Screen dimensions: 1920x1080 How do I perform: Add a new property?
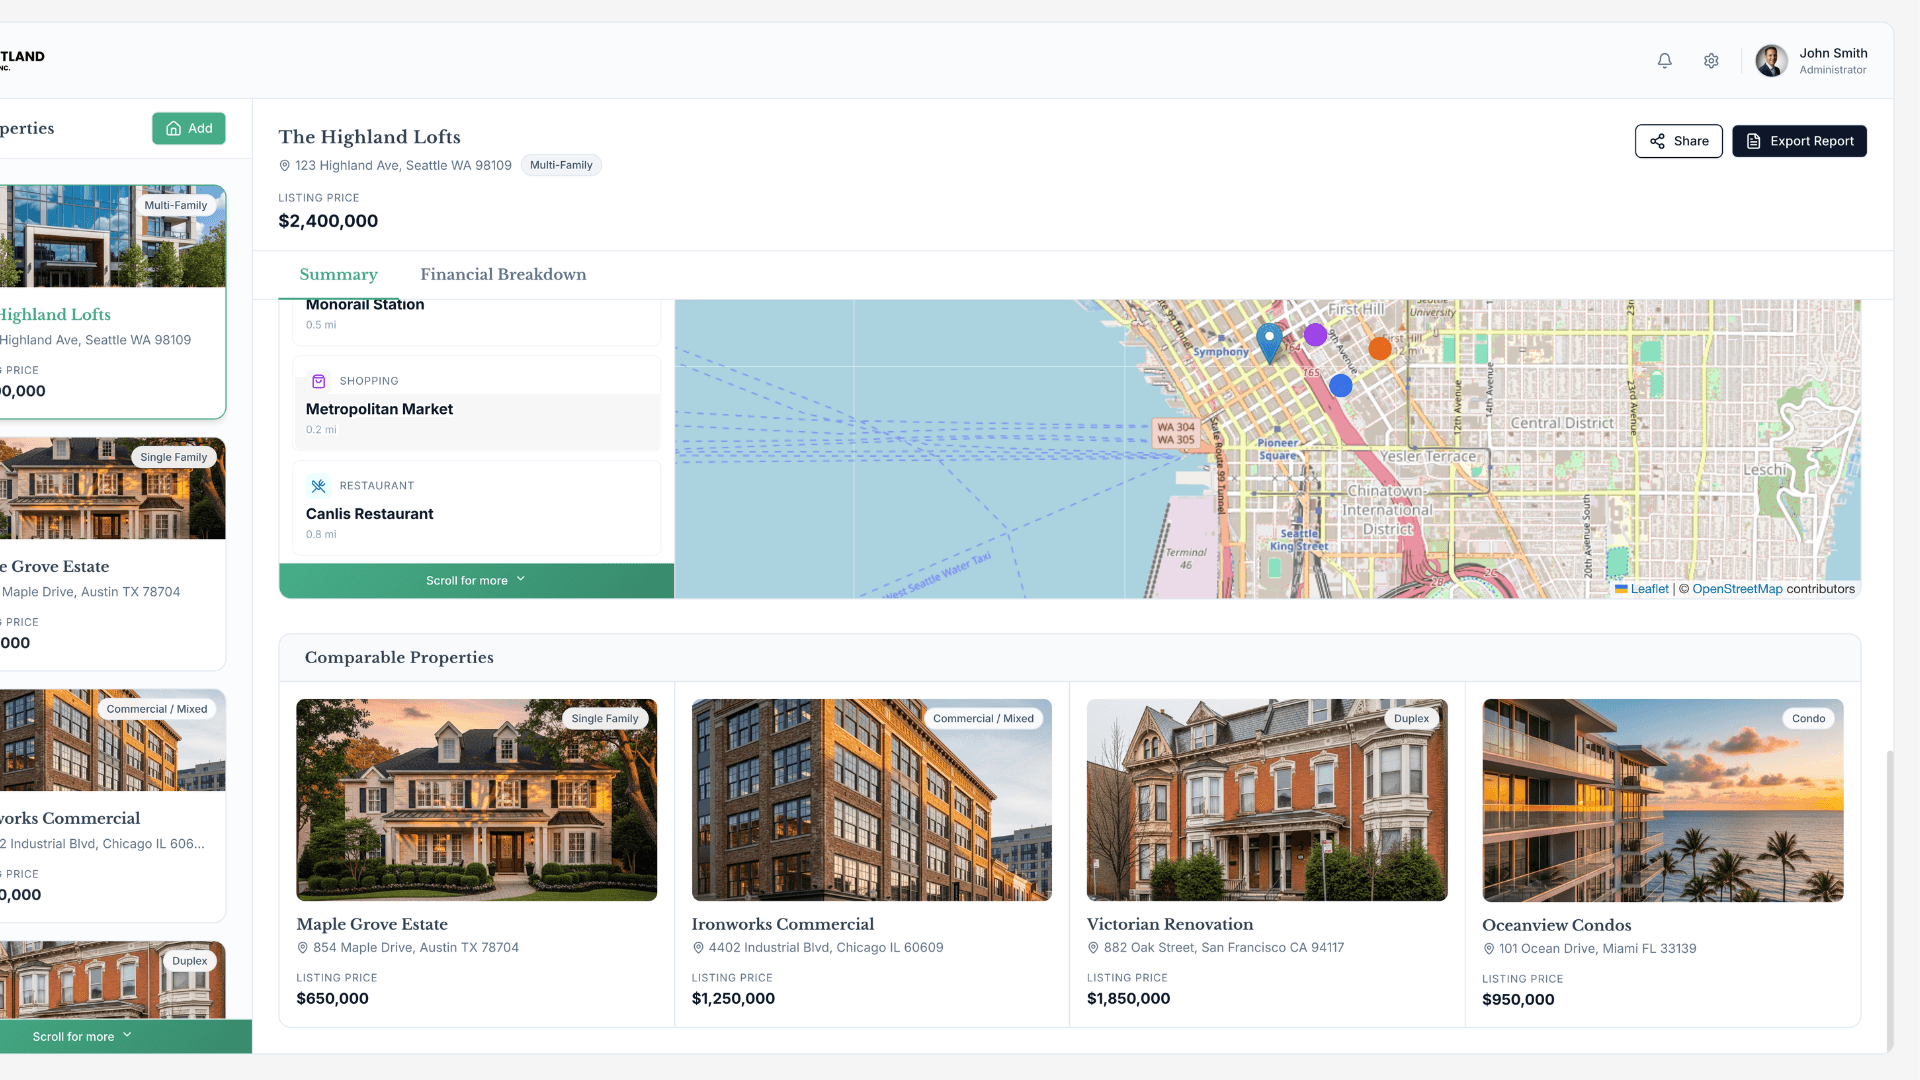tap(189, 128)
